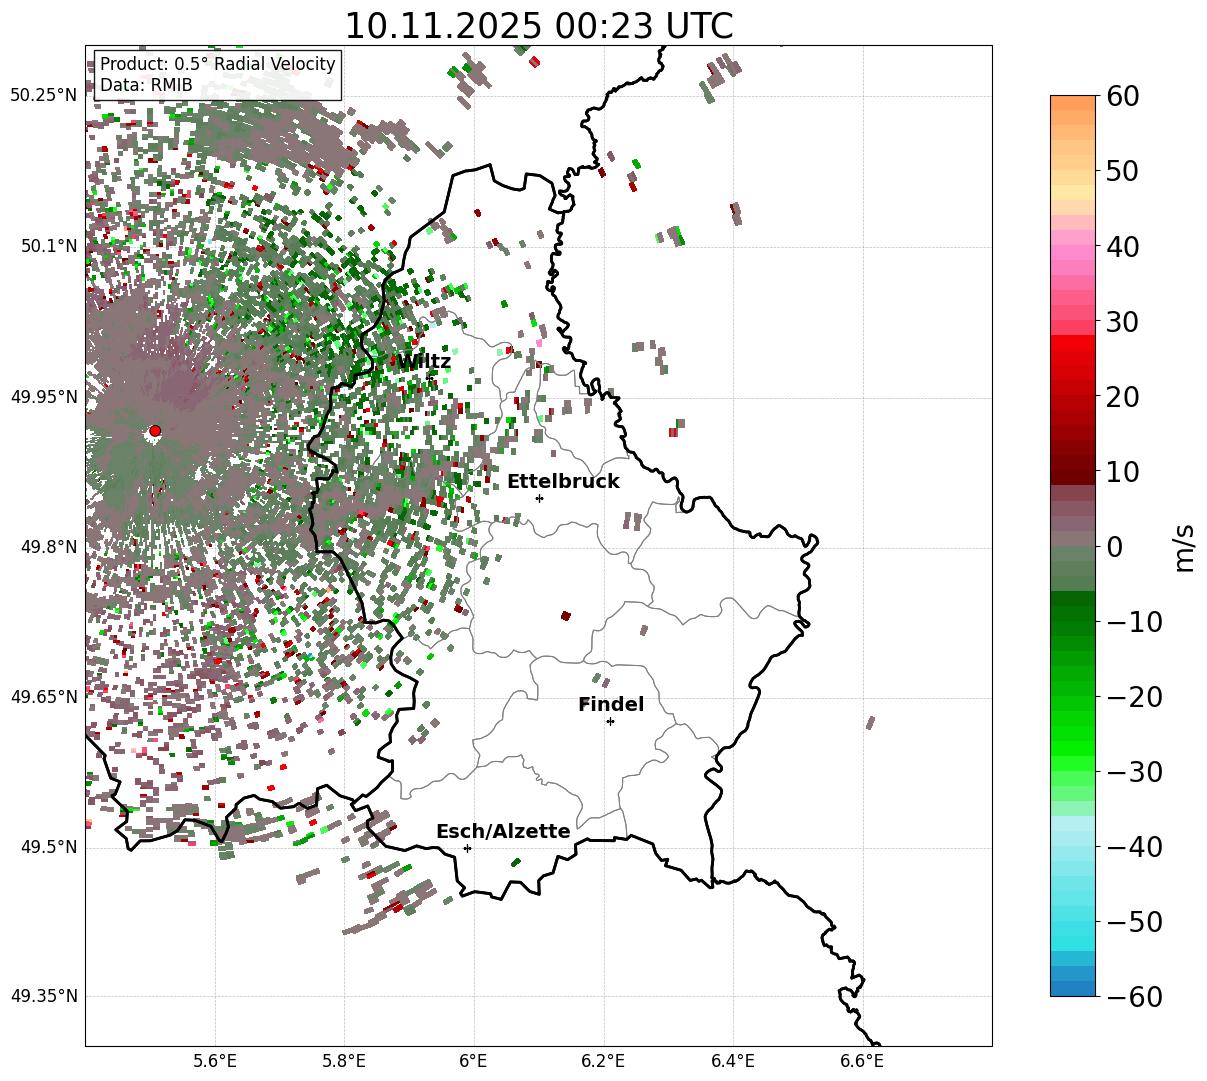Click the 6°E longitude label
This screenshot has width=1207, height=1081.
(x=473, y=1060)
